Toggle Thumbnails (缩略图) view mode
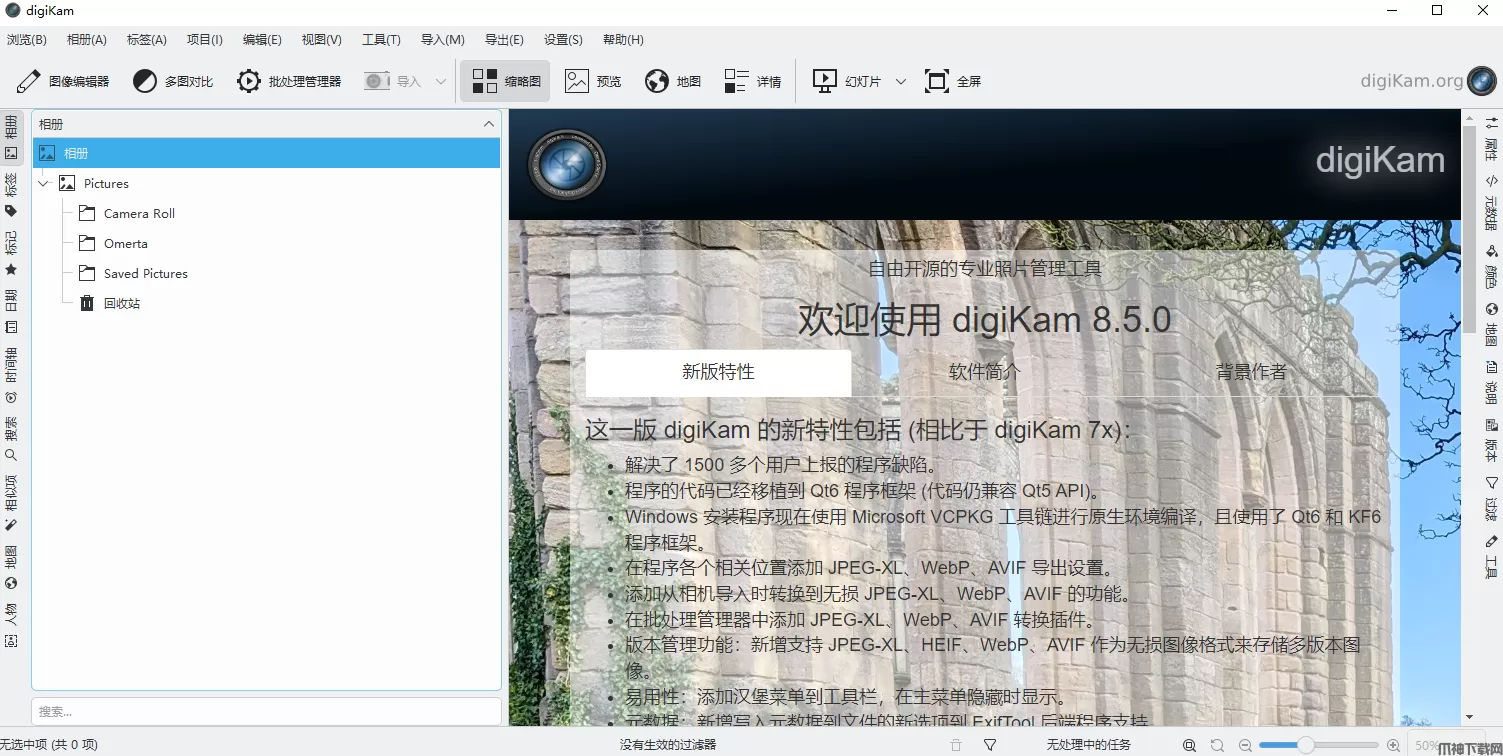 pos(505,81)
